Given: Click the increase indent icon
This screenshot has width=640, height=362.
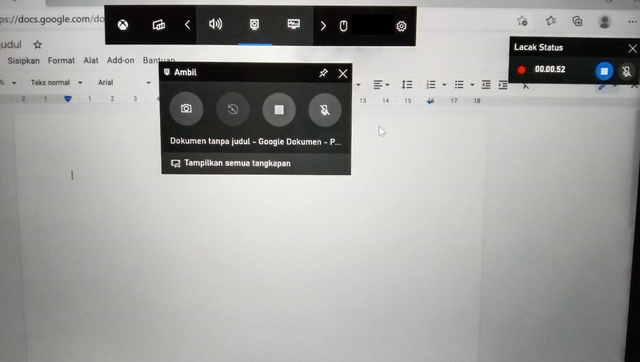Looking at the screenshot, I should (x=503, y=85).
